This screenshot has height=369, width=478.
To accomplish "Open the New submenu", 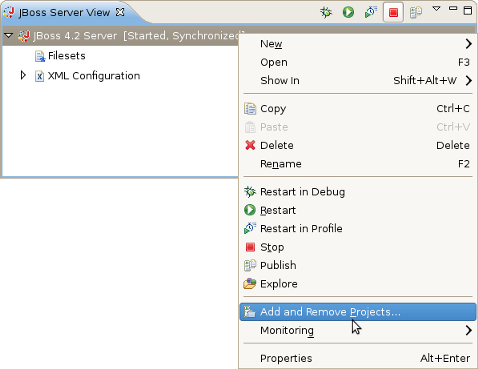I will coord(358,44).
